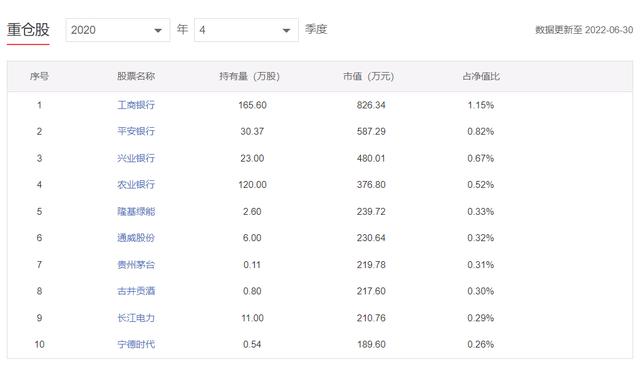Click the net ratio 0.26%
This screenshot has width=640, height=367.
481,344
